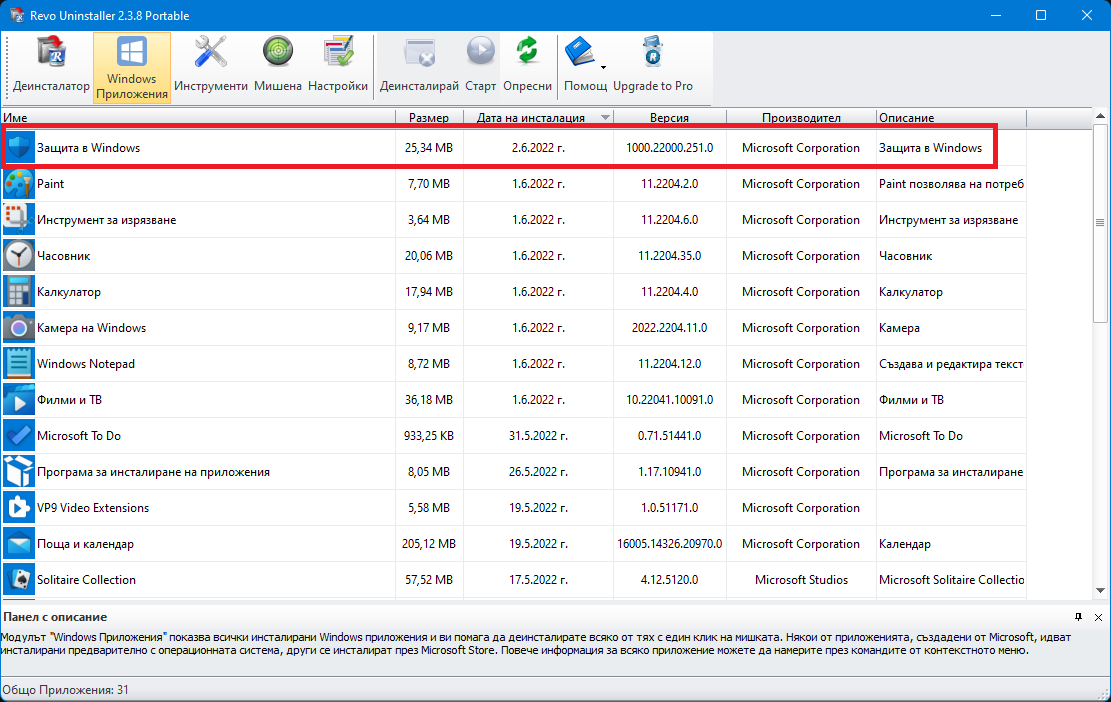Screen dimensions: 1111x702
Task: Click the Защита в Windows shield icon
Action: [x=19, y=148]
